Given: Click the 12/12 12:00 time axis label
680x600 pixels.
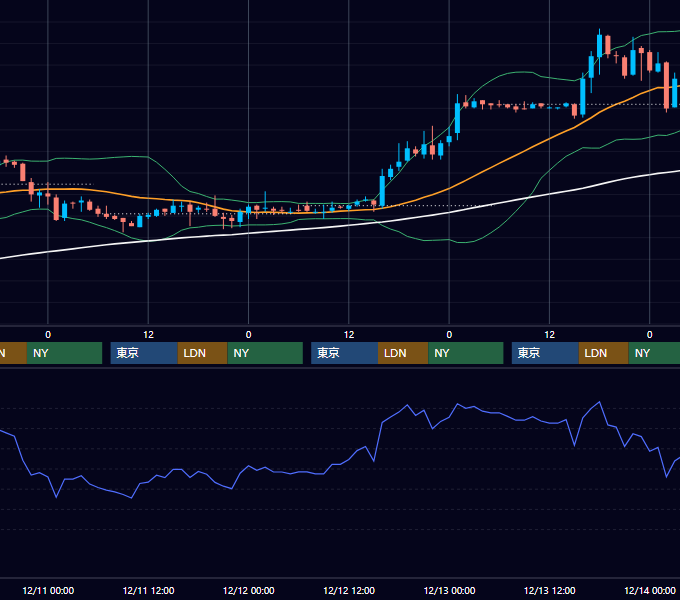Looking at the screenshot, I should point(349,590).
